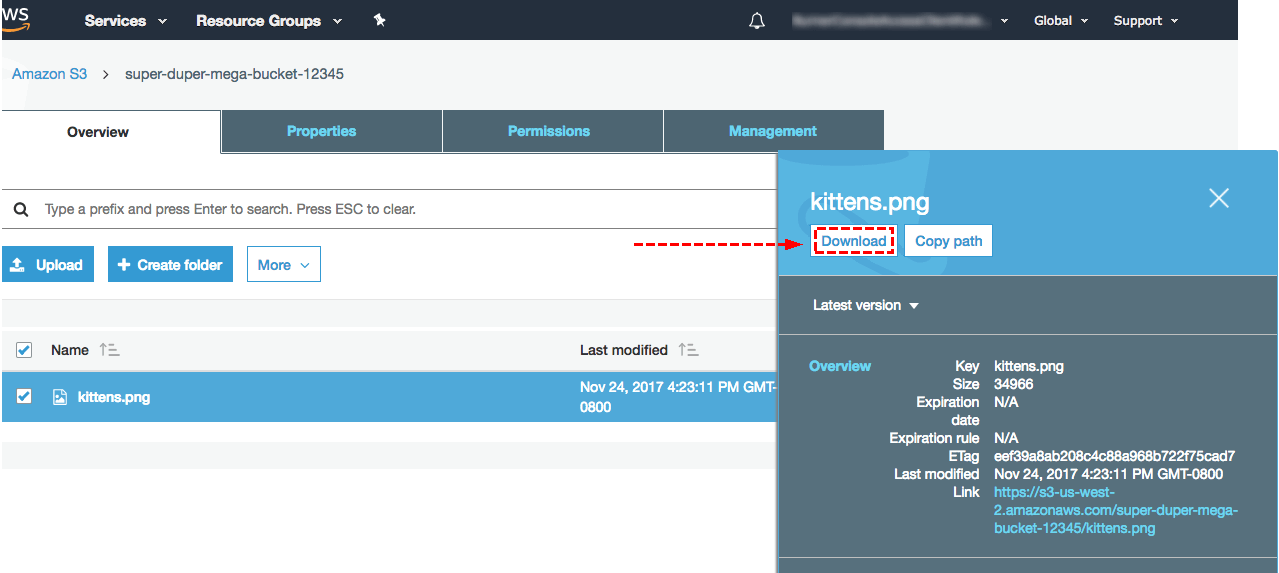The image size is (1279, 573).
Task: Click kittens.png file name in list
Action: [x=114, y=397]
